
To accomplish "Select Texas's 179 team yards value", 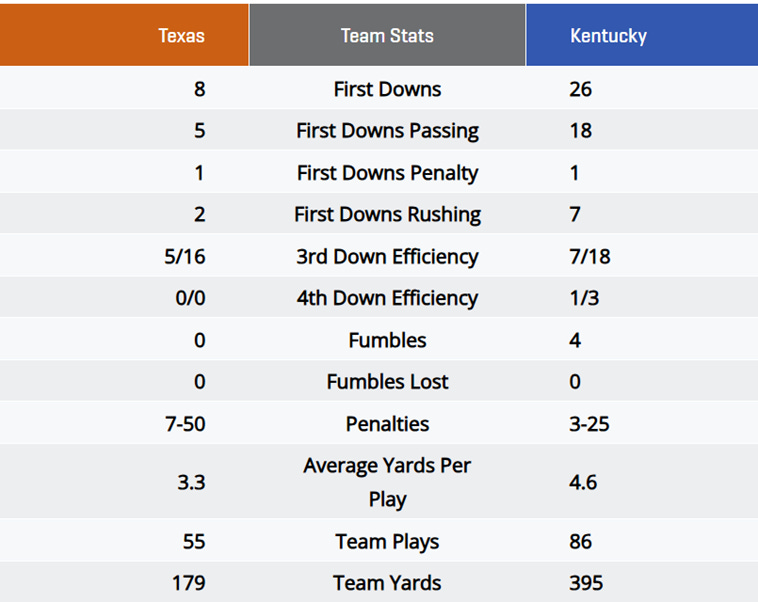I will tap(188, 583).
